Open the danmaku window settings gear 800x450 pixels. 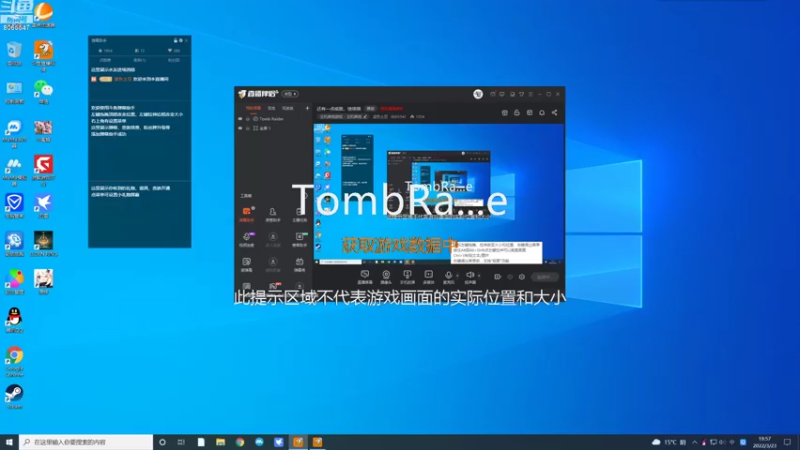coord(181,40)
